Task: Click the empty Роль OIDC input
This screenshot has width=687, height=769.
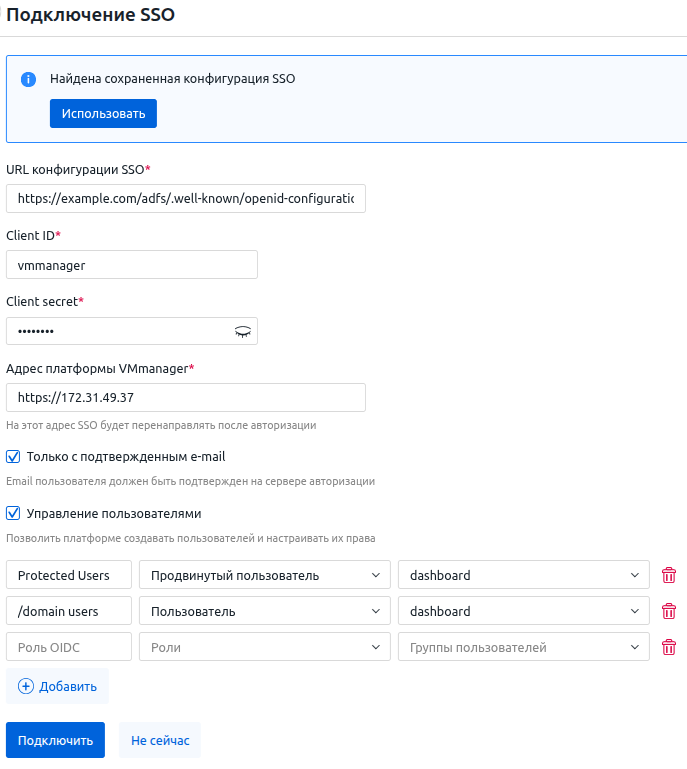Action: (69, 647)
